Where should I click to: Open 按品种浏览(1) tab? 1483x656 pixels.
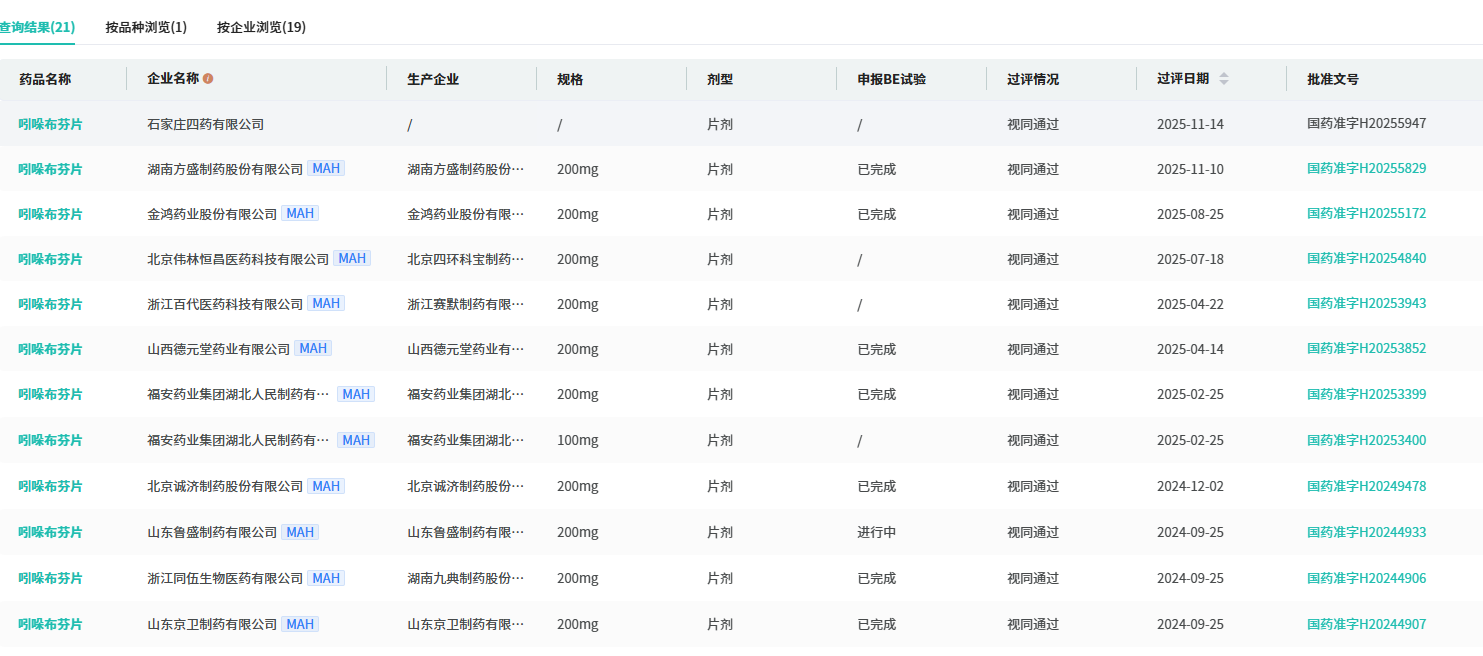[x=146, y=27]
